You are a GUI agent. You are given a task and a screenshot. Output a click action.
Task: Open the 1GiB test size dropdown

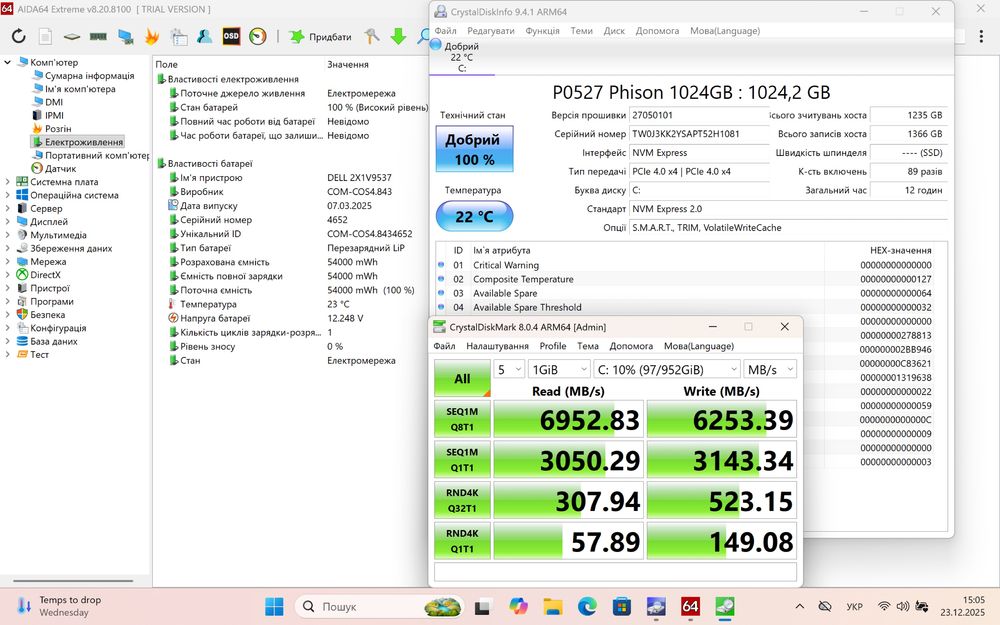(559, 369)
